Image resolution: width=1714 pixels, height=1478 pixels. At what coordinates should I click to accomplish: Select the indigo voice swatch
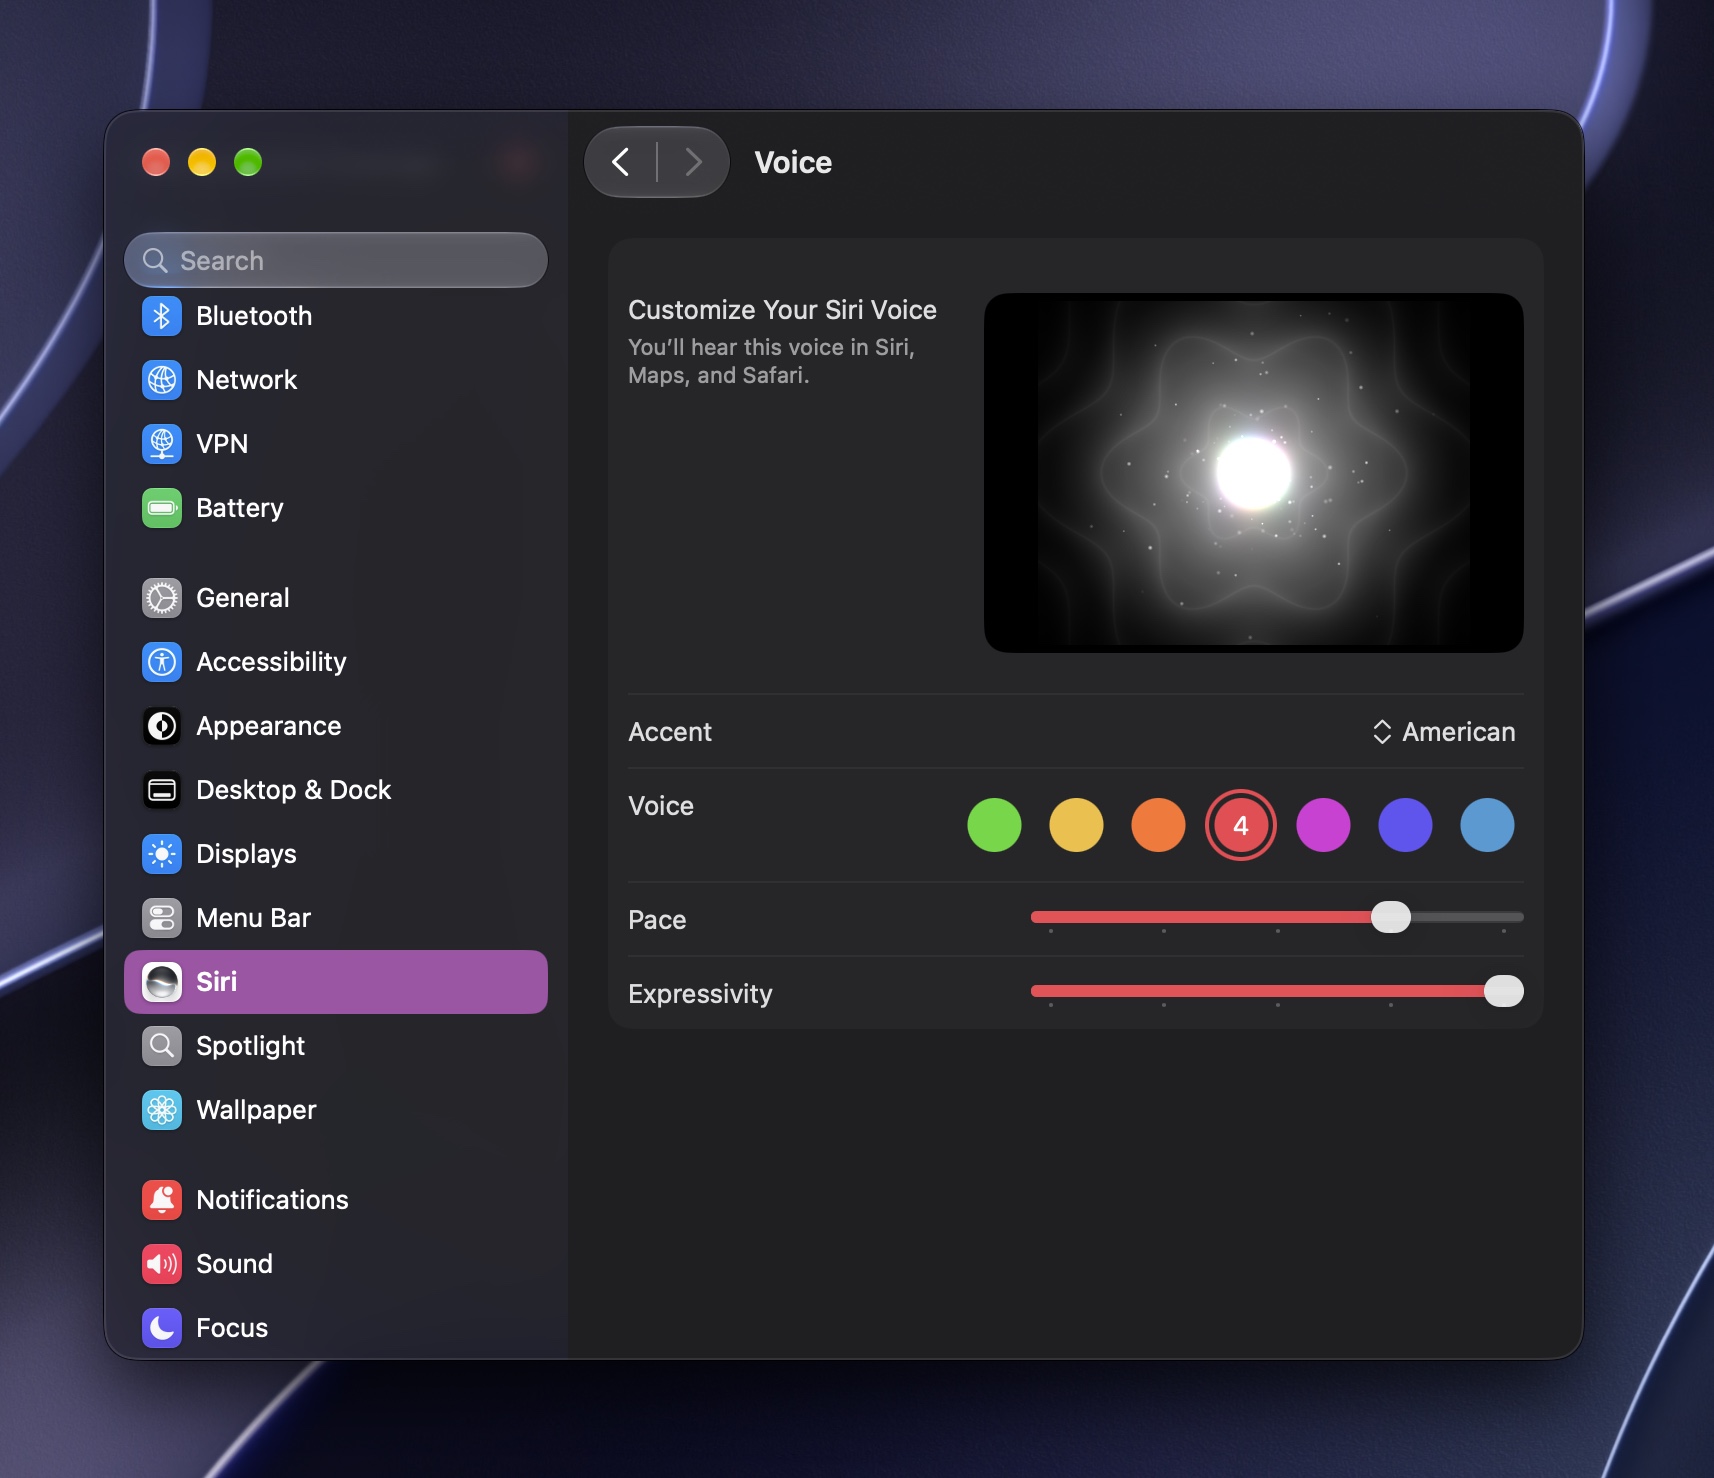(1405, 825)
